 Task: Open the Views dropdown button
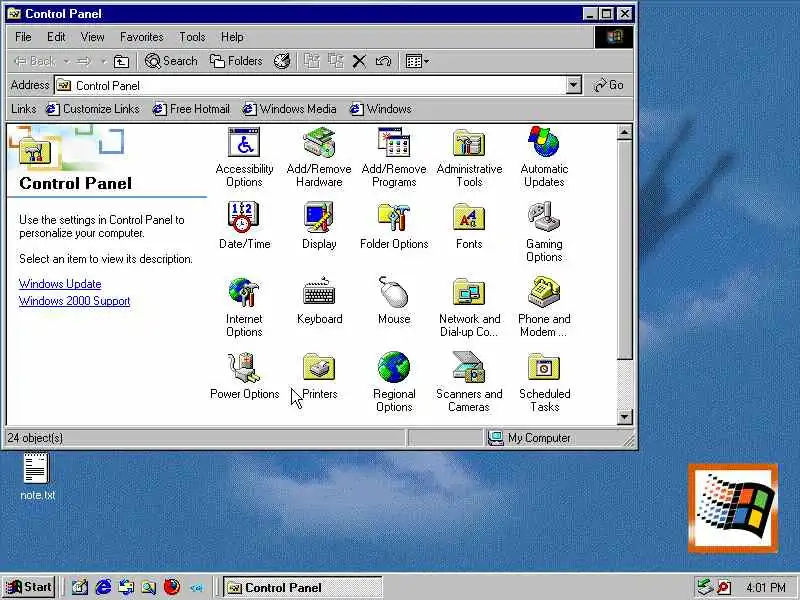417,61
